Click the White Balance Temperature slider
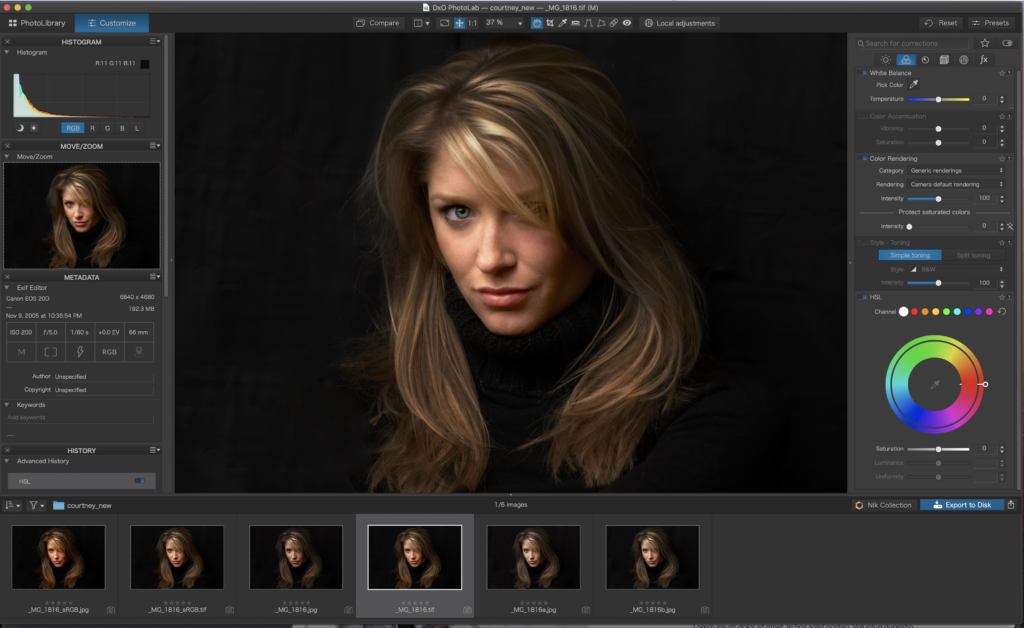The image size is (1024, 628). [938, 99]
